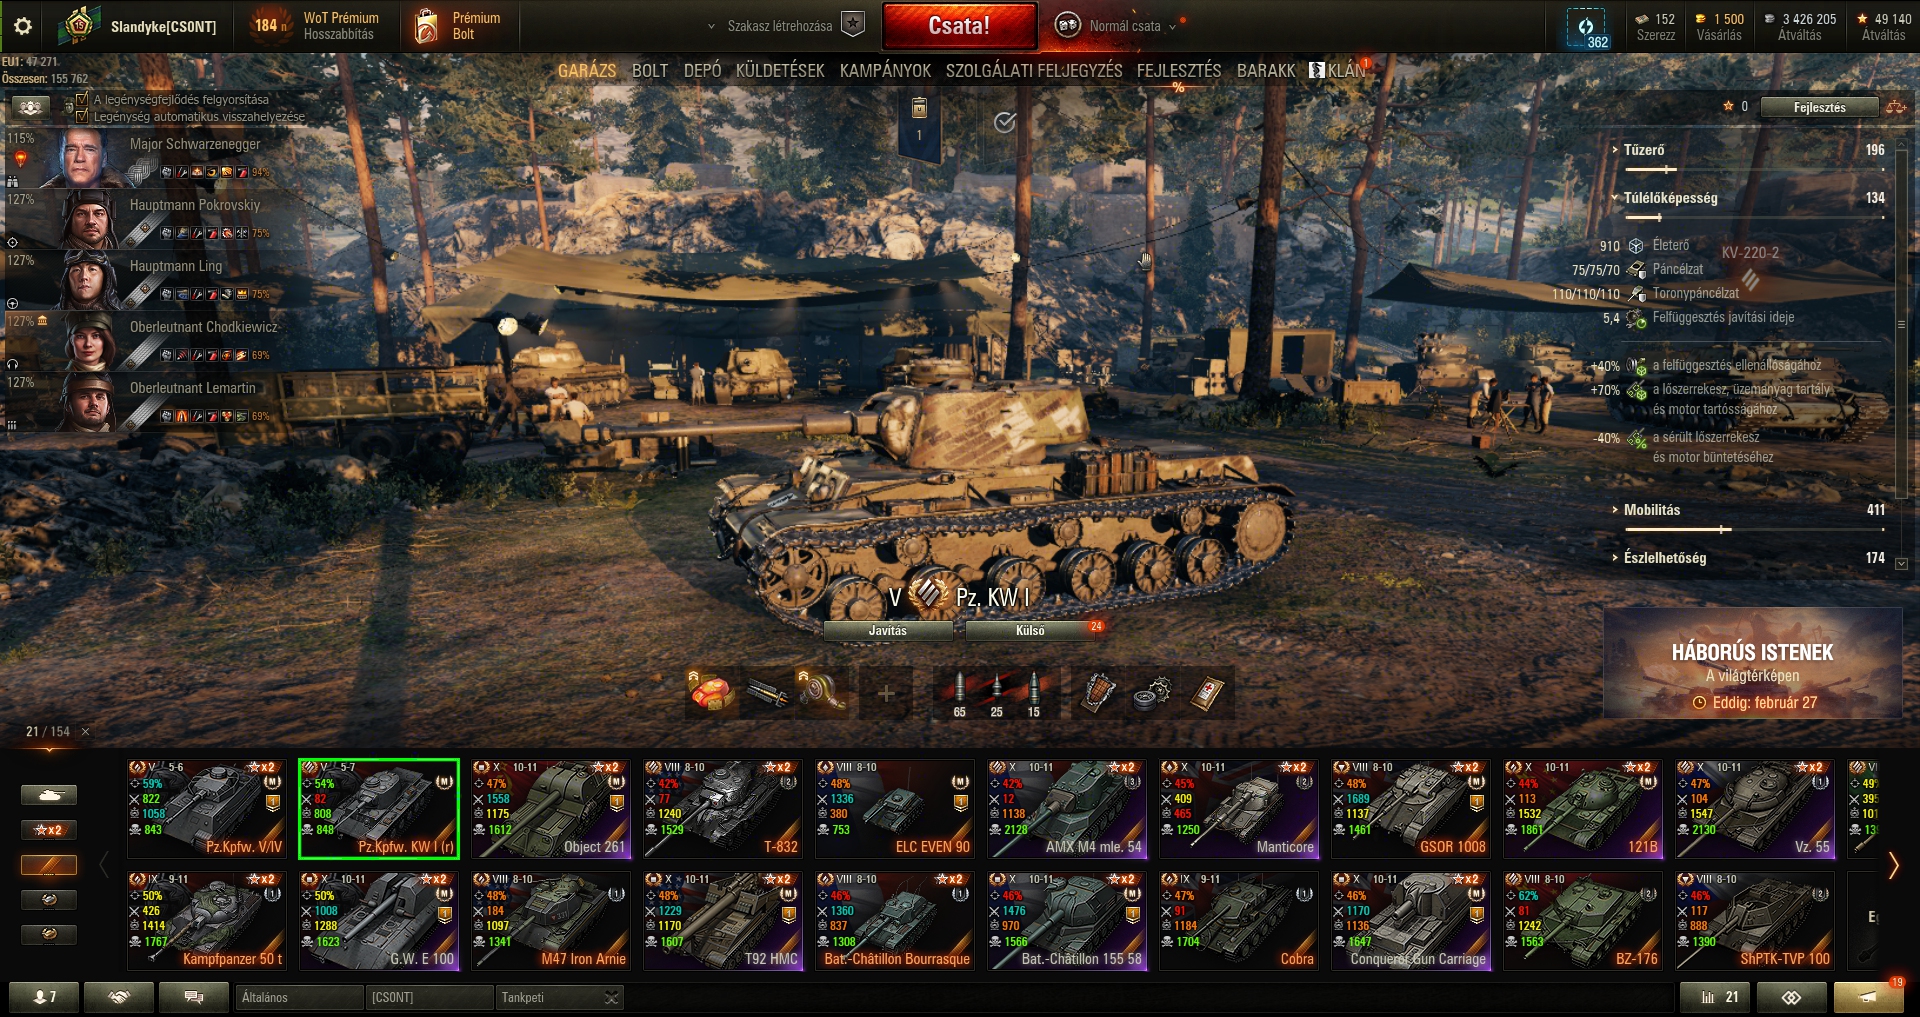Click the x2 bonus carousel filter
Viewport: 1920px width, 1017px height.
click(49, 830)
